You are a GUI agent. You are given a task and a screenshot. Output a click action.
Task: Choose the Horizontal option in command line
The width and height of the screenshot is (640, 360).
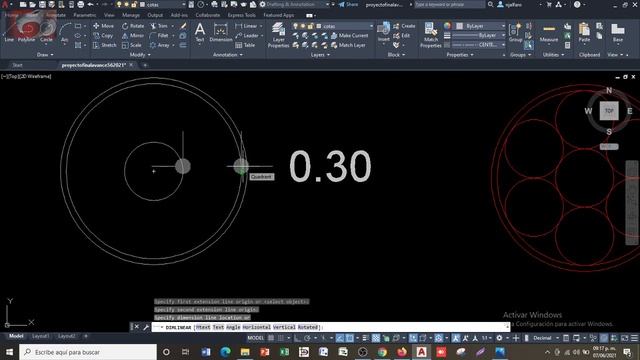[x=256, y=327]
